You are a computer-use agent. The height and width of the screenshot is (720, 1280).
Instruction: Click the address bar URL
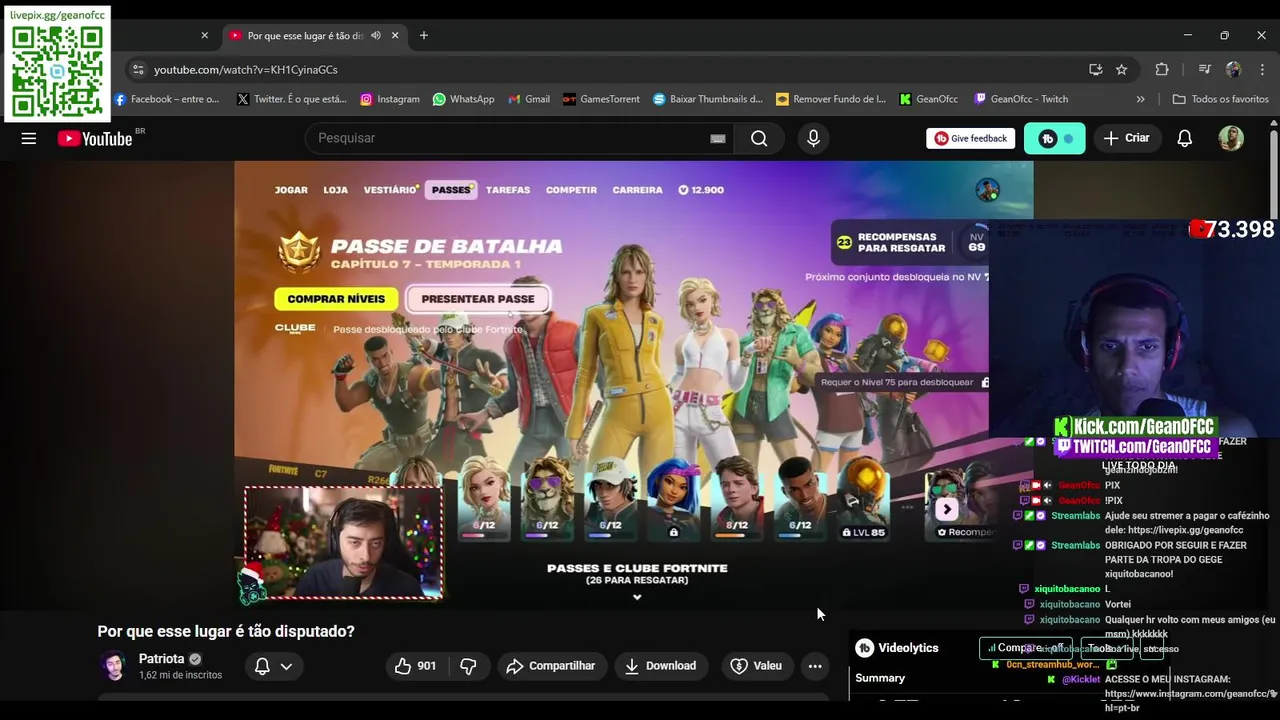click(245, 70)
